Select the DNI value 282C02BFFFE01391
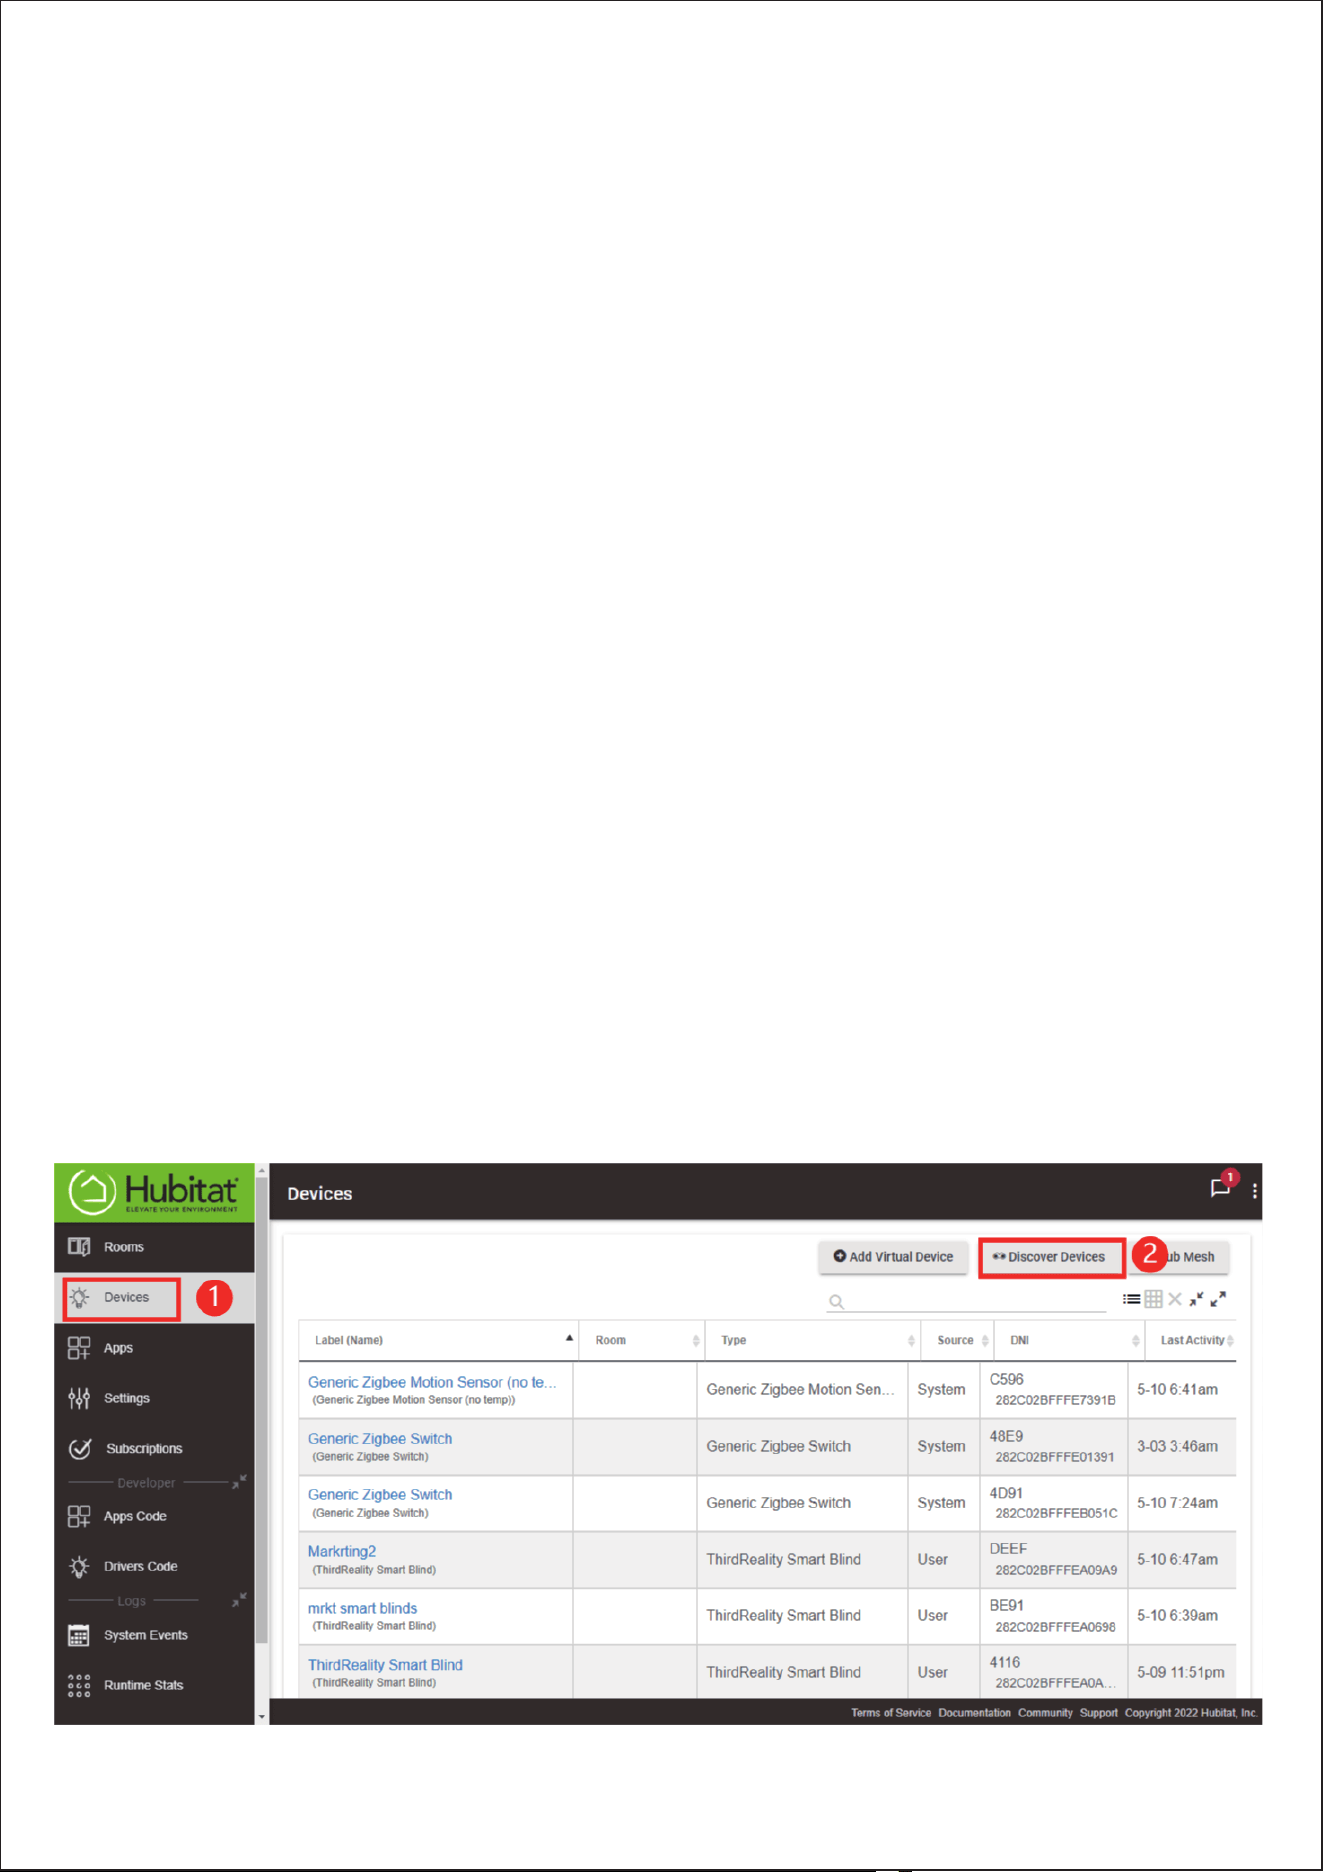This screenshot has width=1324, height=1872. (x=1054, y=1457)
